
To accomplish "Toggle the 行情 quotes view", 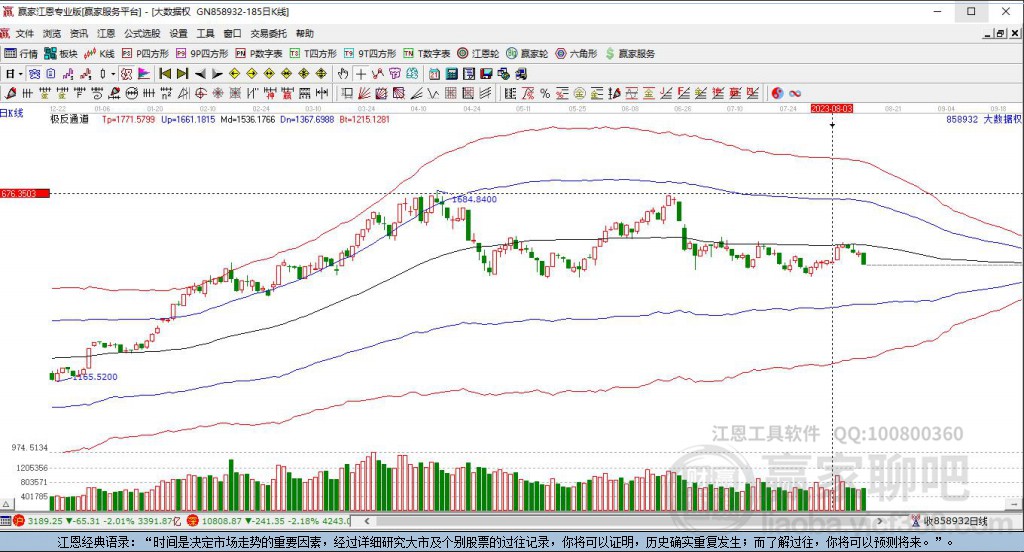I will (20, 53).
